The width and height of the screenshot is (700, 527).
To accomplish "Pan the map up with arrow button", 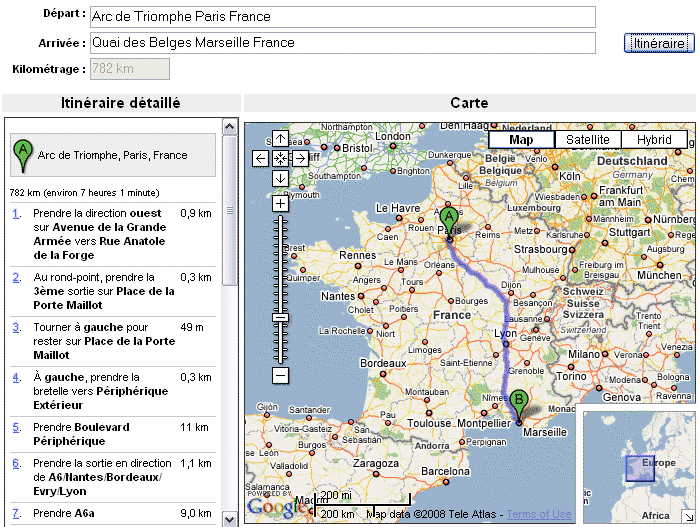I will [280, 138].
